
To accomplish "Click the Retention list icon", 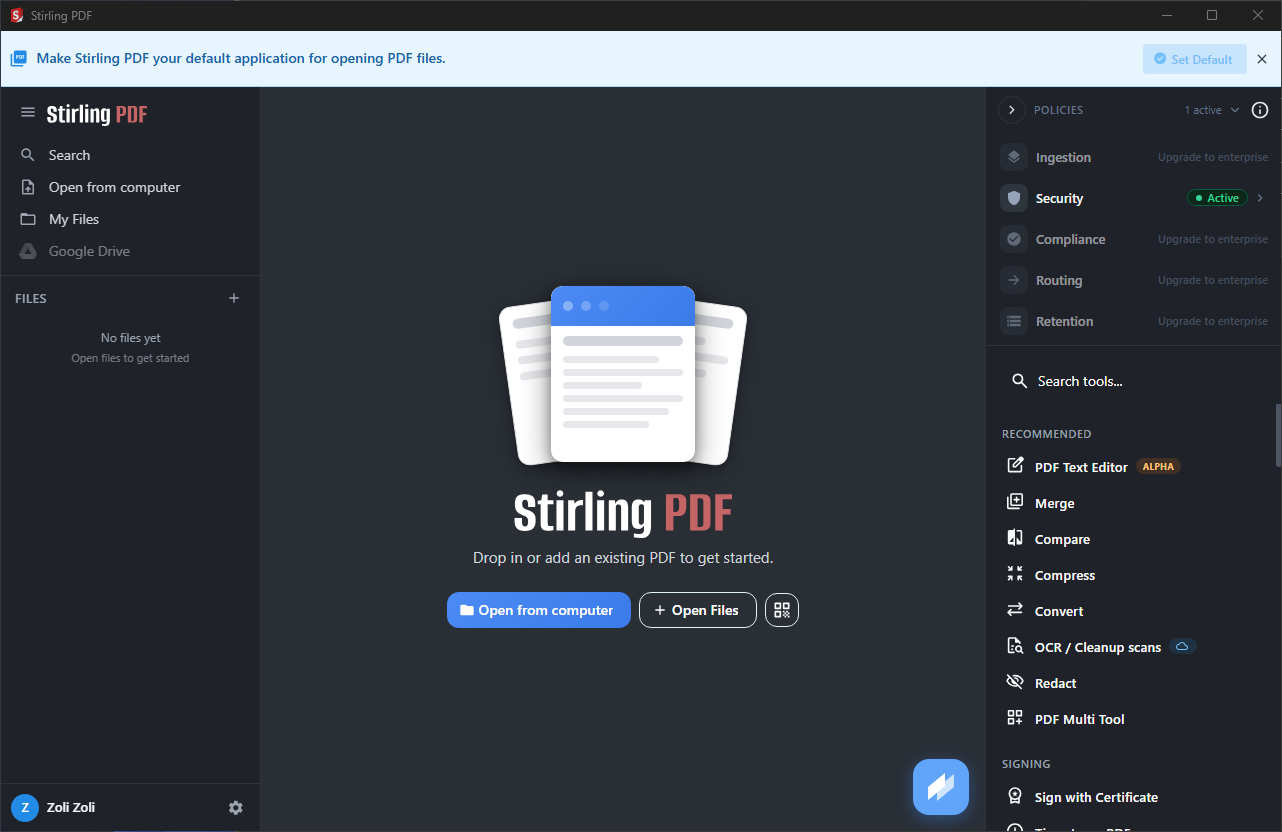I will point(1014,321).
